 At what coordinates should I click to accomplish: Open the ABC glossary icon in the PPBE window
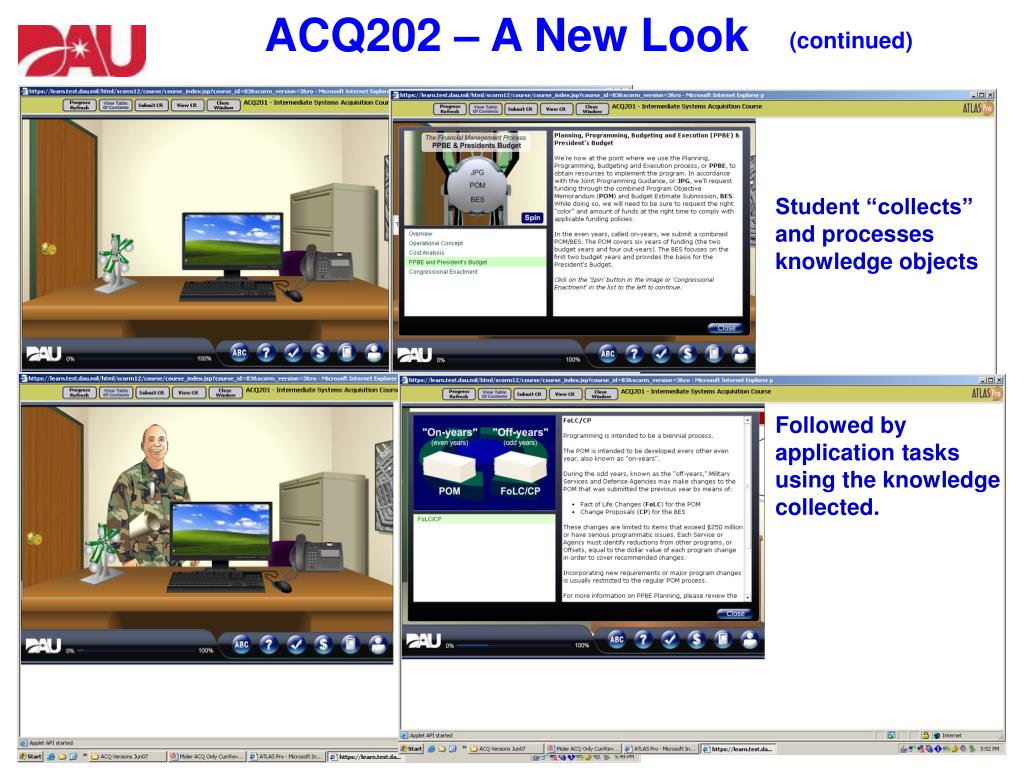607,354
